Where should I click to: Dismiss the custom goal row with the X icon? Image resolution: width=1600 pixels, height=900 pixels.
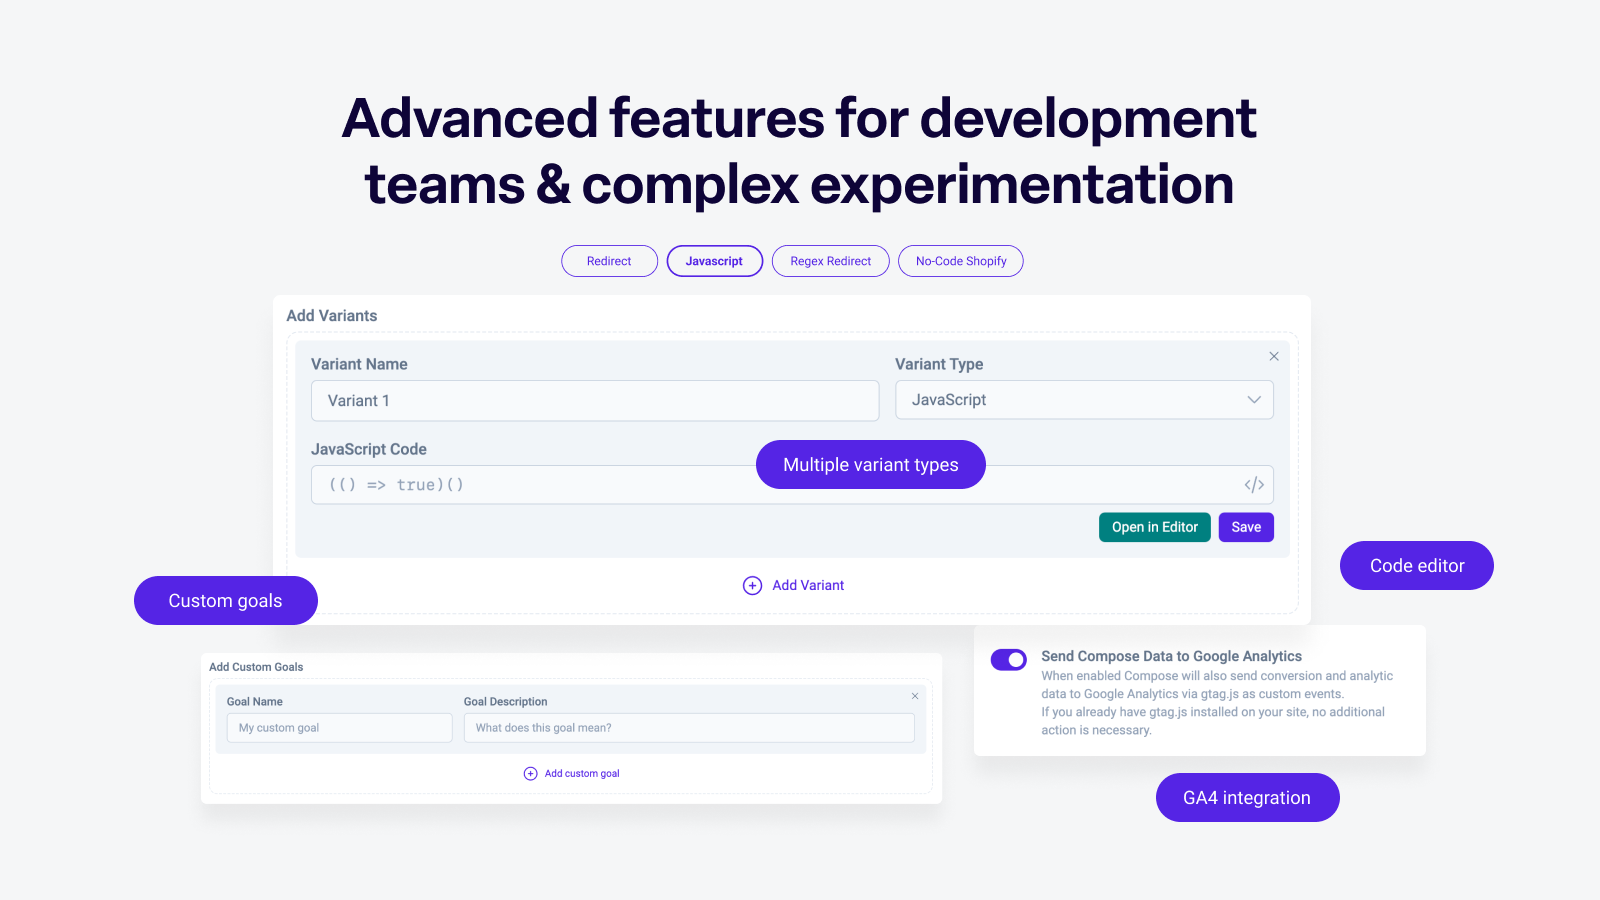(x=915, y=696)
